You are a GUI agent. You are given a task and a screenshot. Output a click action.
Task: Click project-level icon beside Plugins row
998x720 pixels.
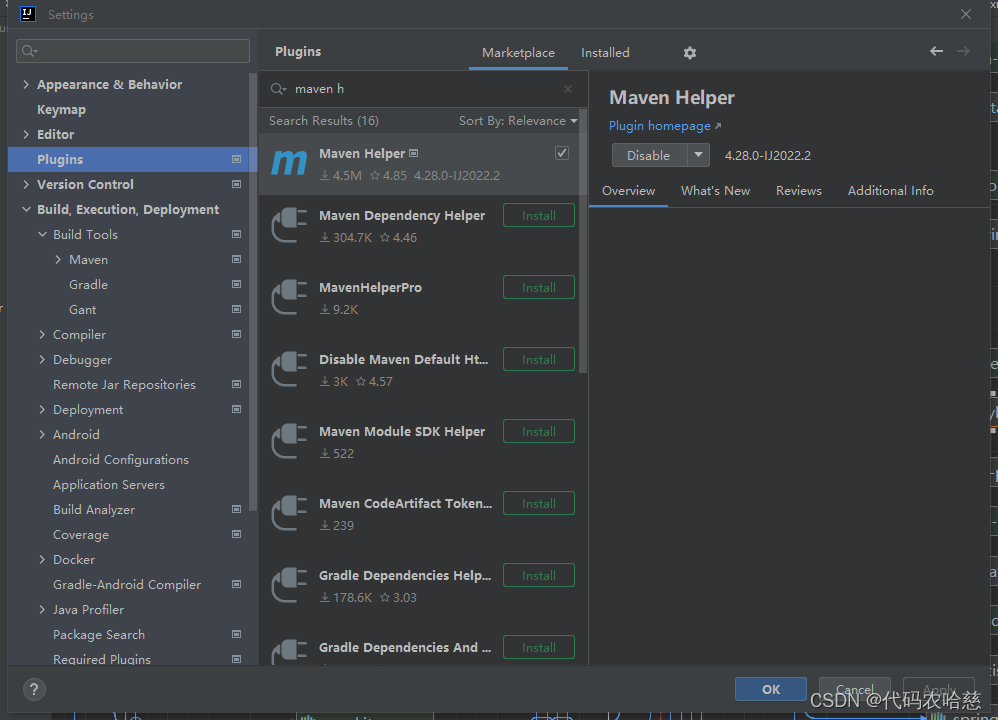pos(236,159)
